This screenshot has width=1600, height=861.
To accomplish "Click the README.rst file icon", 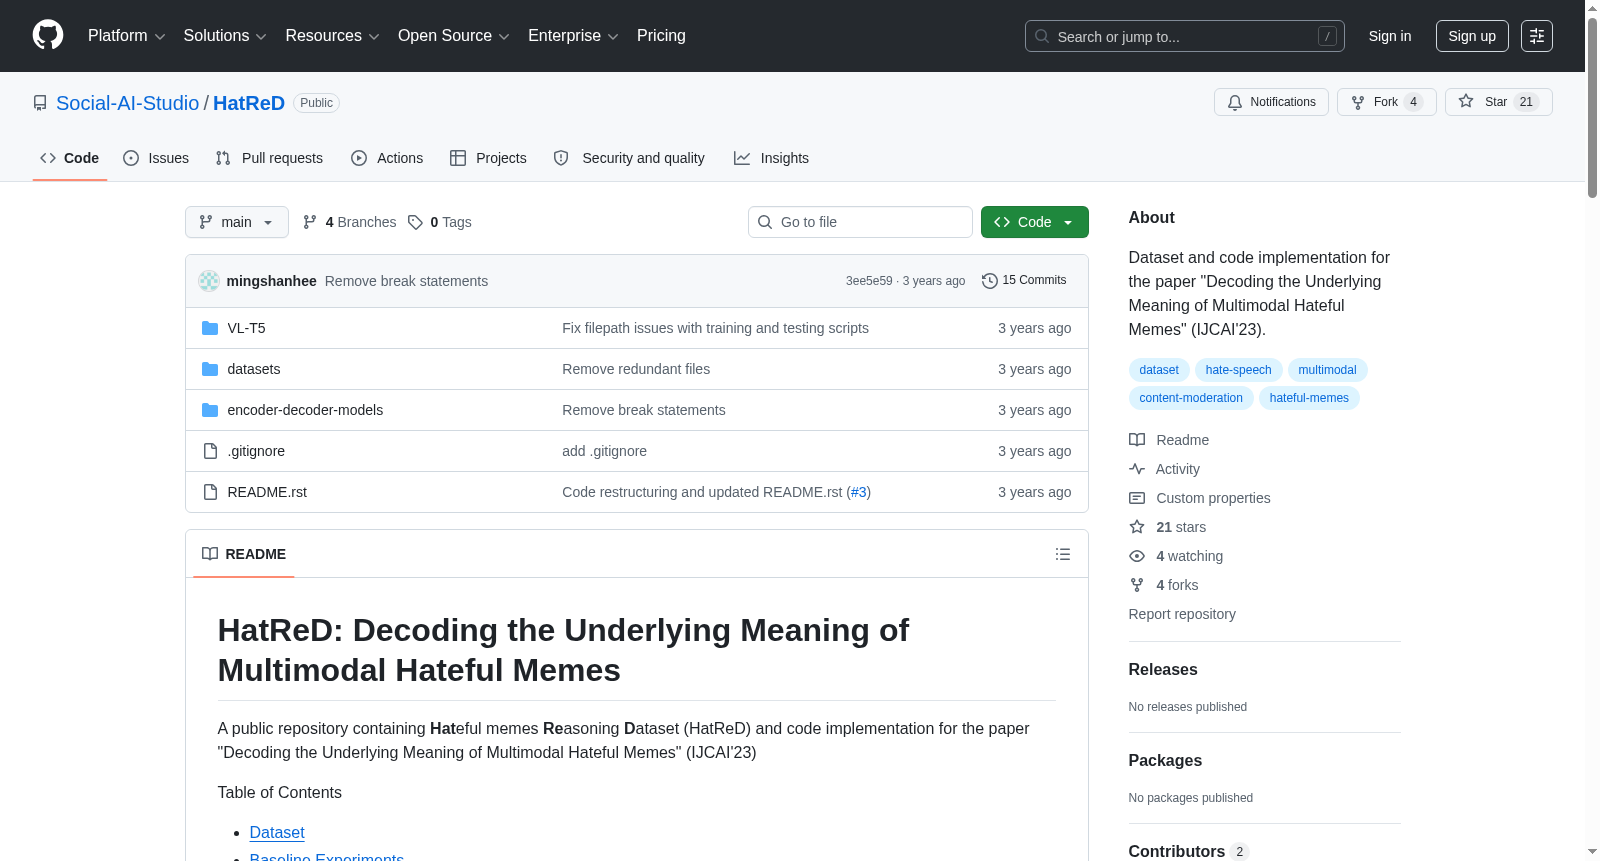I will pyautogui.click(x=210, y=492).
